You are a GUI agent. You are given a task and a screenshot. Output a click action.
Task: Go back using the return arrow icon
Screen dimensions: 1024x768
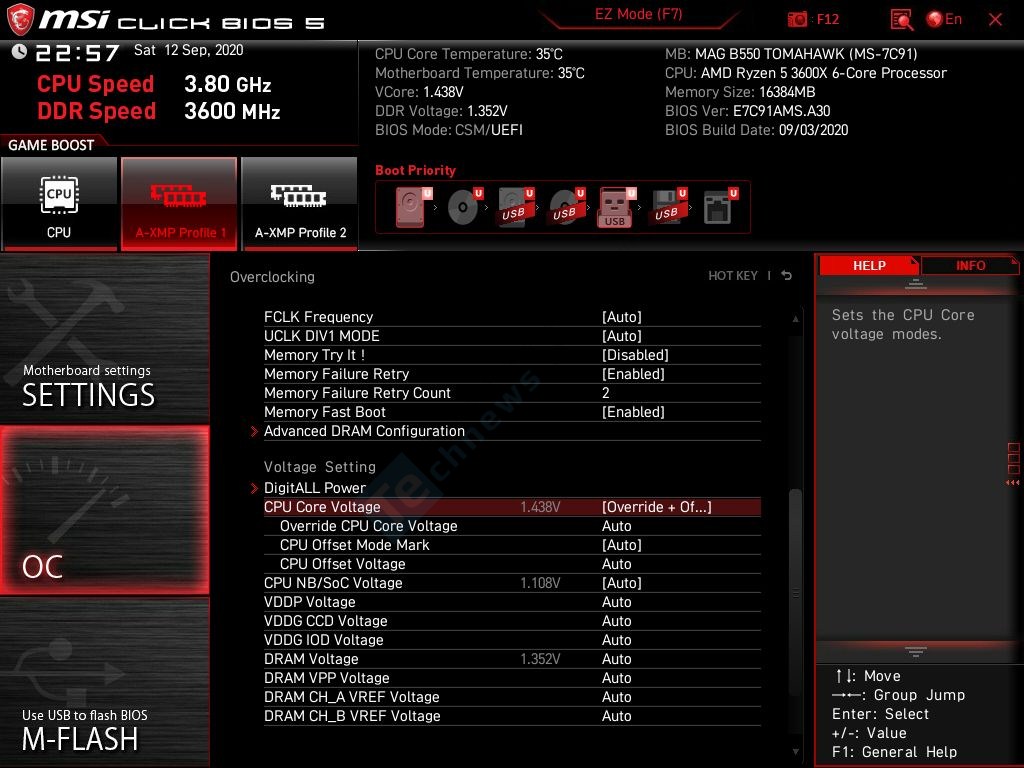point(787,276)
